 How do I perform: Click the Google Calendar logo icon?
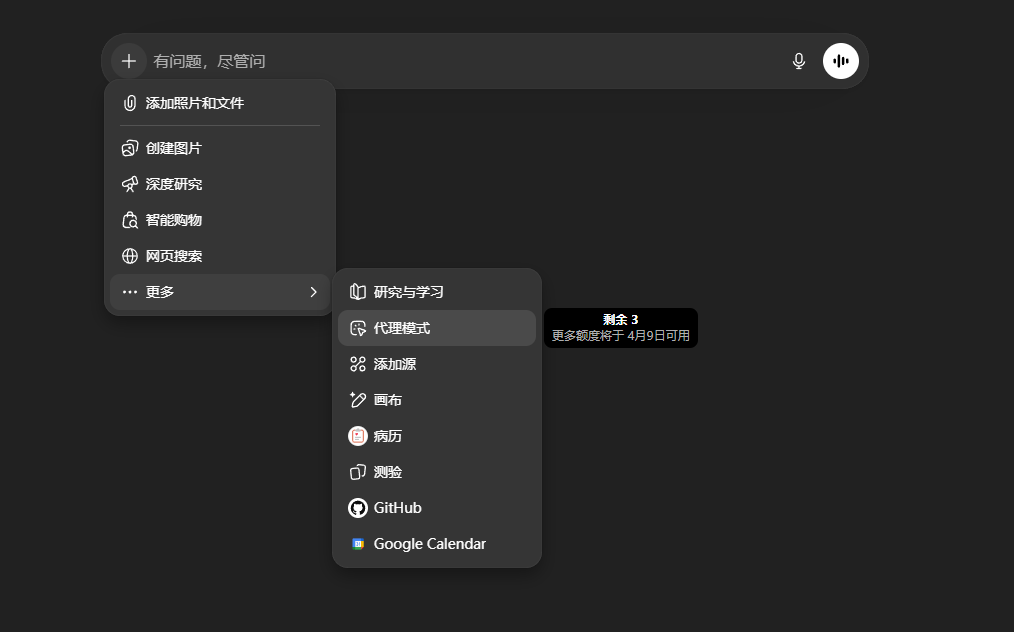tap(358, 544)
